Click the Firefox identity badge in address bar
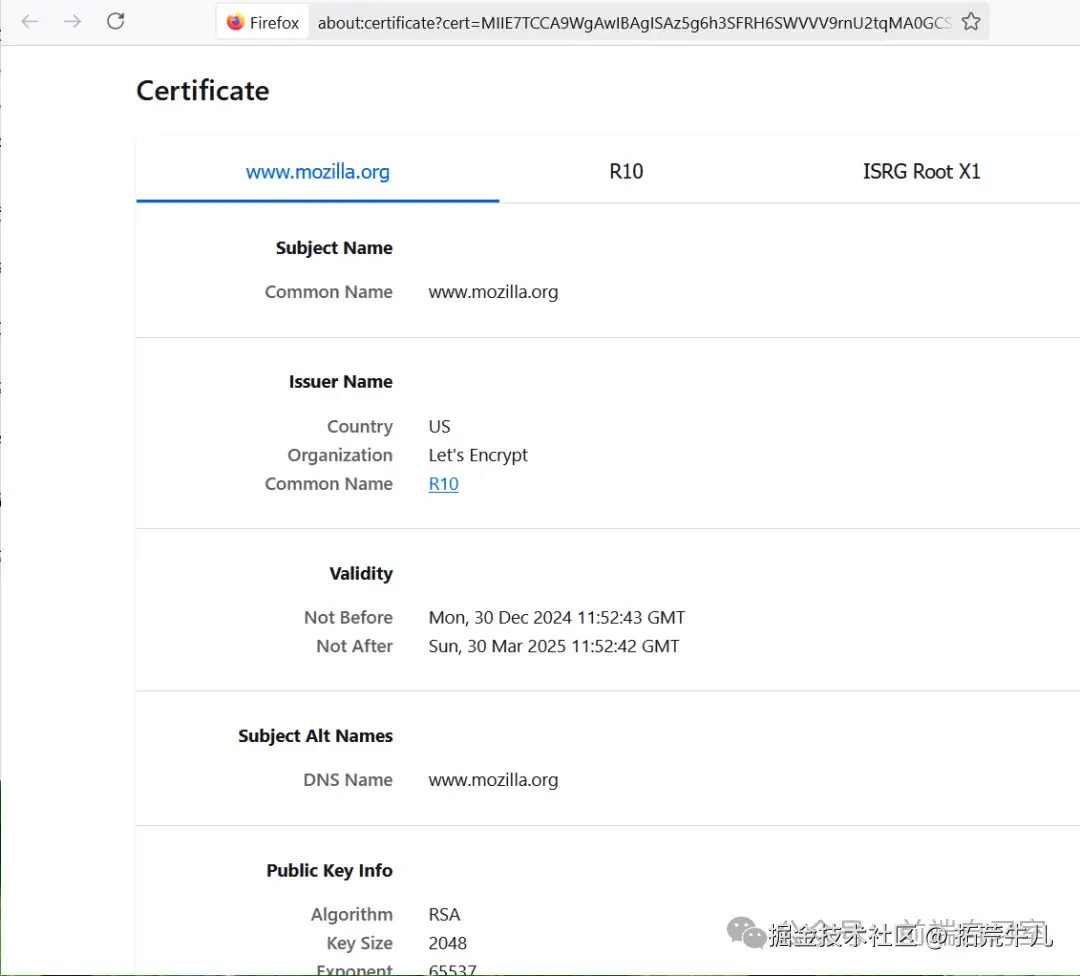This screenshot has height=976, width=1080. click(x=262, y=23)
